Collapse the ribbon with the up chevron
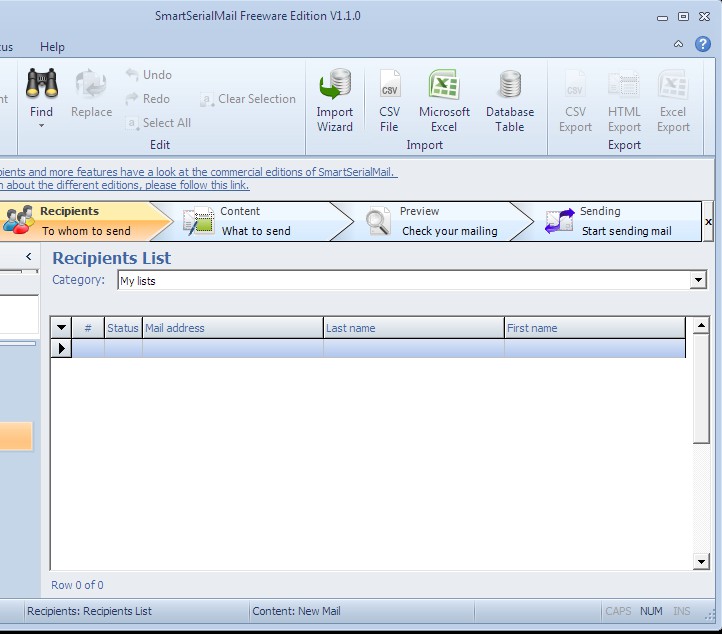 click(x=679, y=45)
